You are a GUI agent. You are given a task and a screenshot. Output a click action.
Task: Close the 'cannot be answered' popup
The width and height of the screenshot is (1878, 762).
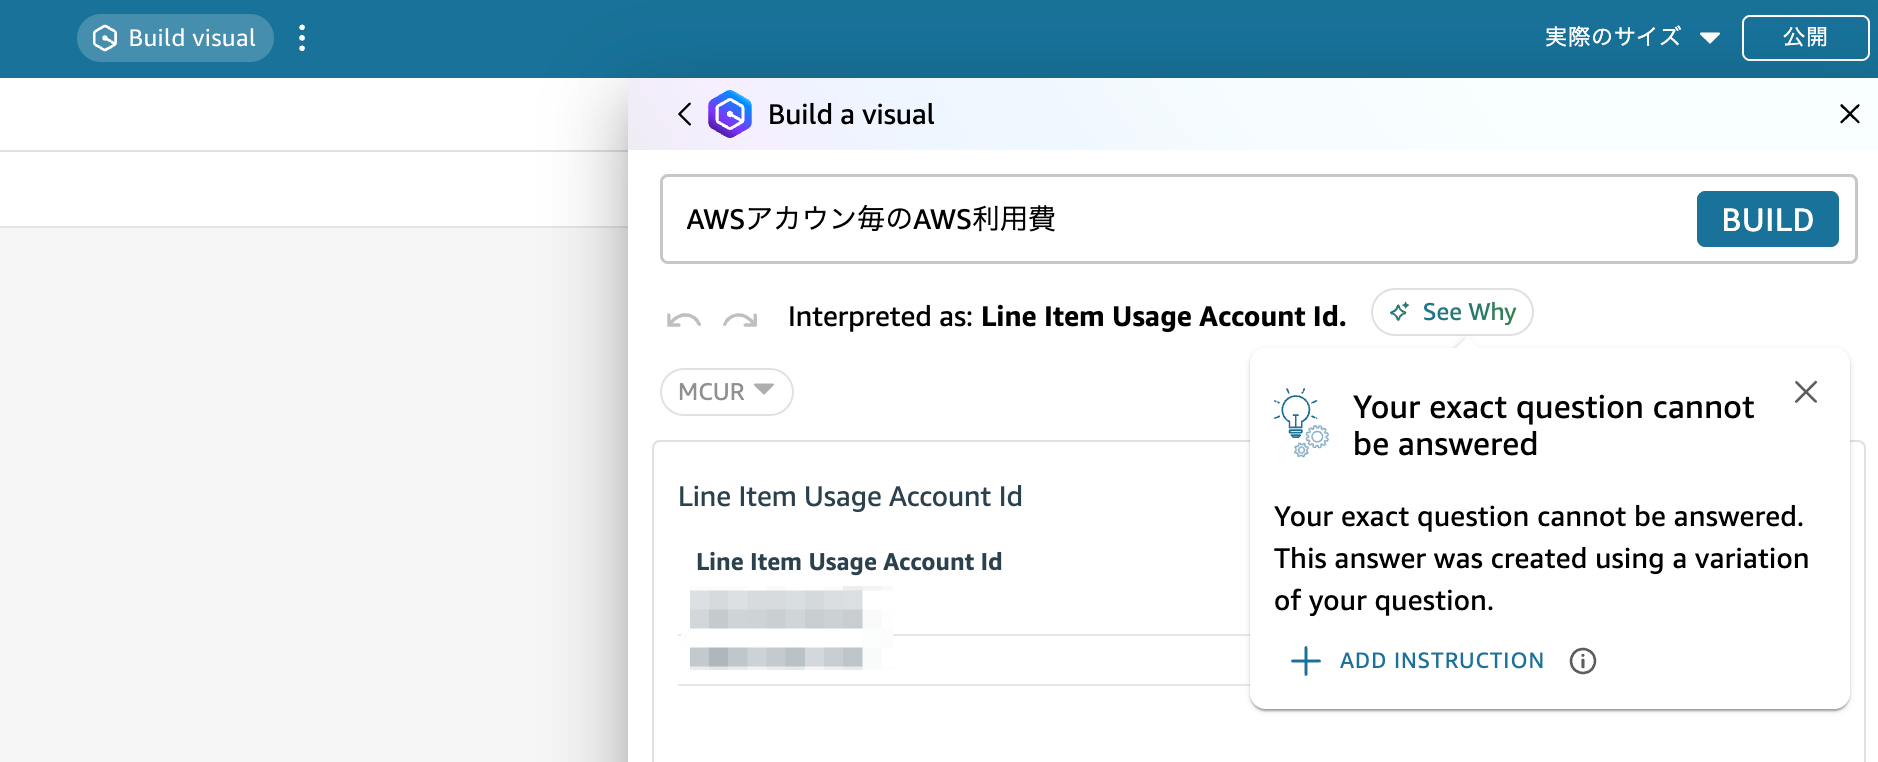pos(1806,392)
